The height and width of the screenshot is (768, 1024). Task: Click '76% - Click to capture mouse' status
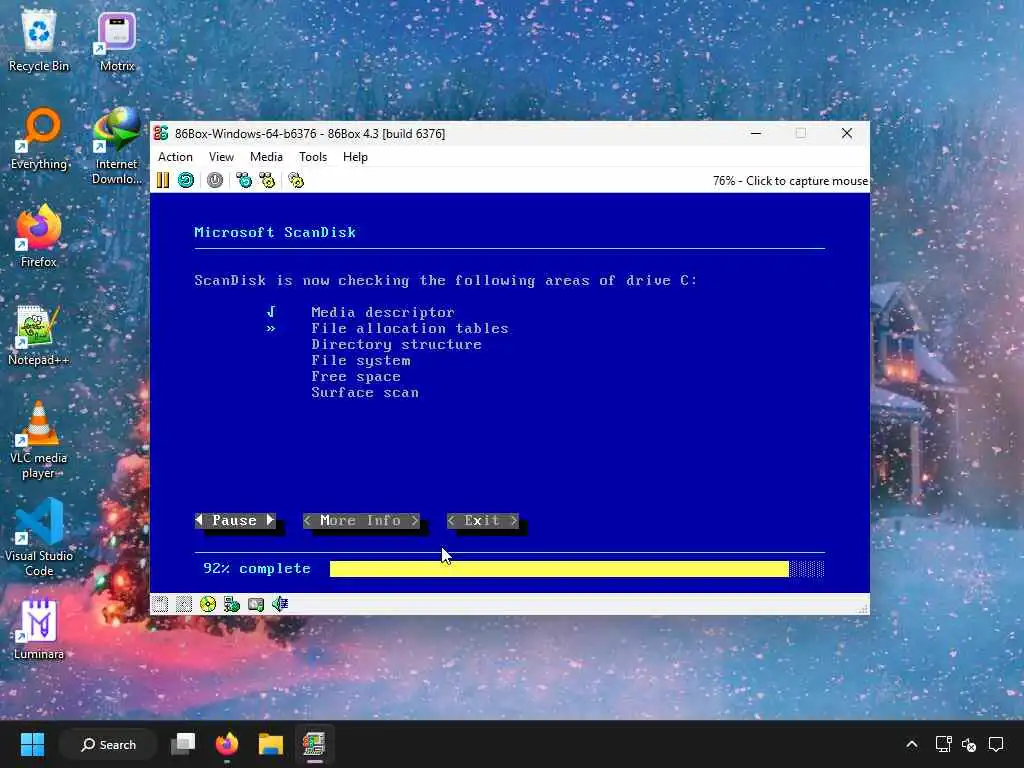point(790,181)
